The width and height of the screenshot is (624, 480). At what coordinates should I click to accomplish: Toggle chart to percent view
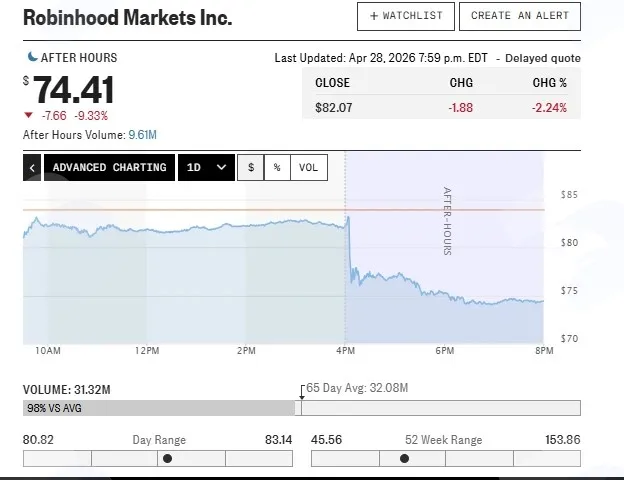(x=277, y=168)
